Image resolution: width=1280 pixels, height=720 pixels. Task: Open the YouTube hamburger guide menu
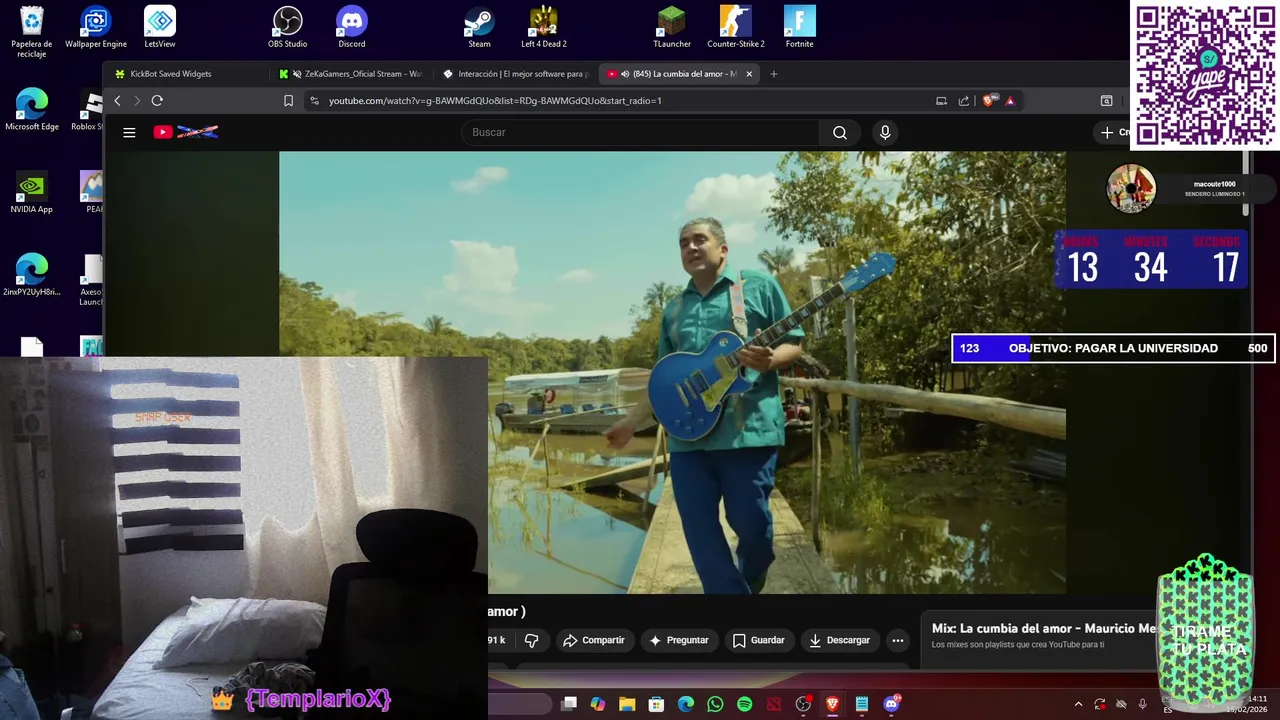coord(129,132)
